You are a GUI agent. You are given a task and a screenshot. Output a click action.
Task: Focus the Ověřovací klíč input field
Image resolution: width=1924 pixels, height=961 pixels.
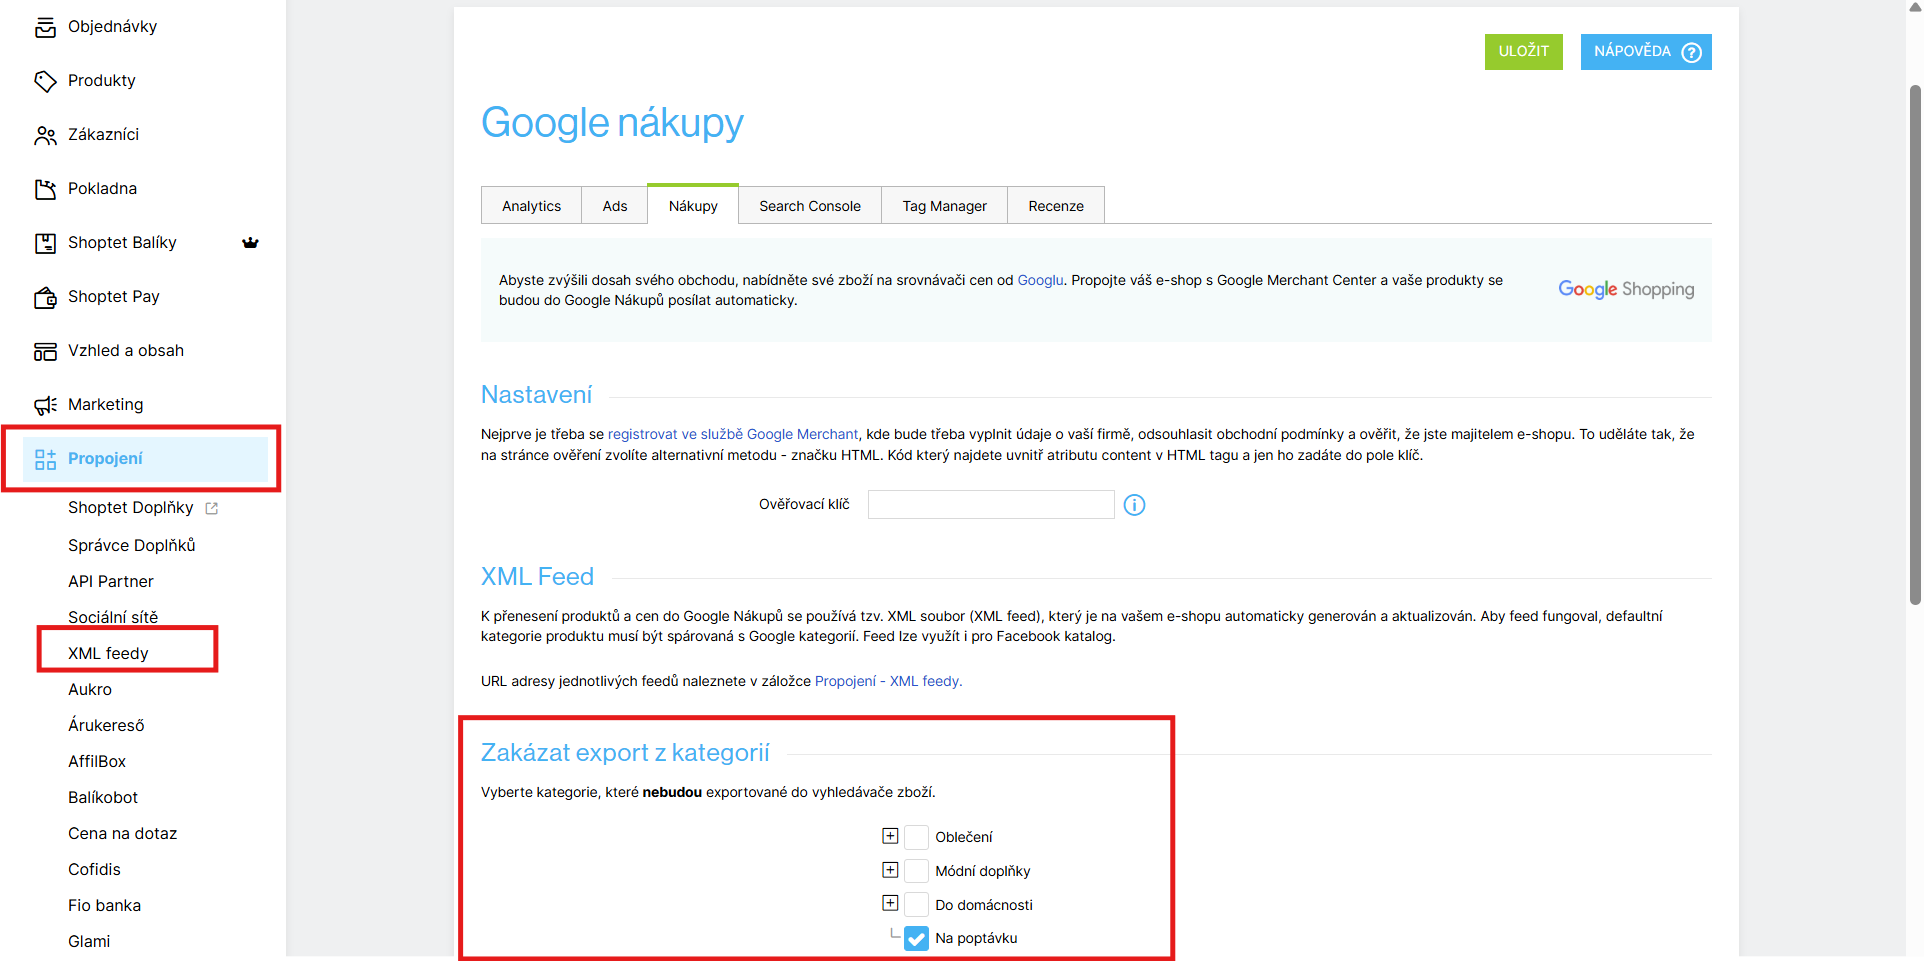pos(991,505)
